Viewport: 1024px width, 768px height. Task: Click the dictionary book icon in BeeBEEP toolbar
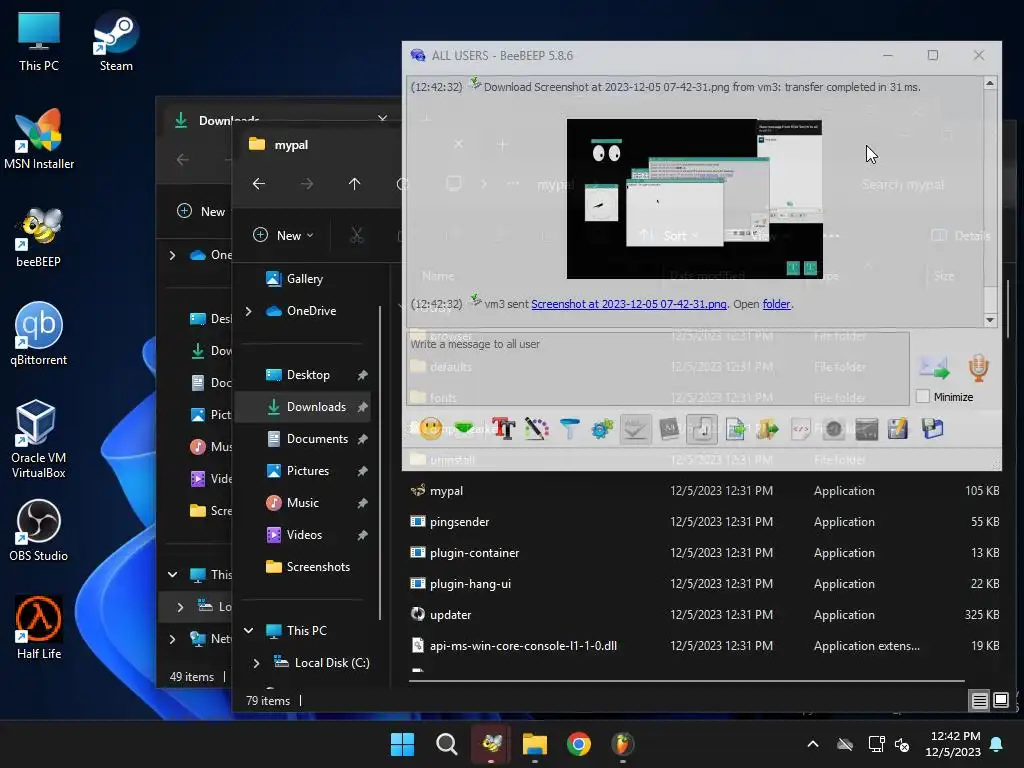[669, 429]
